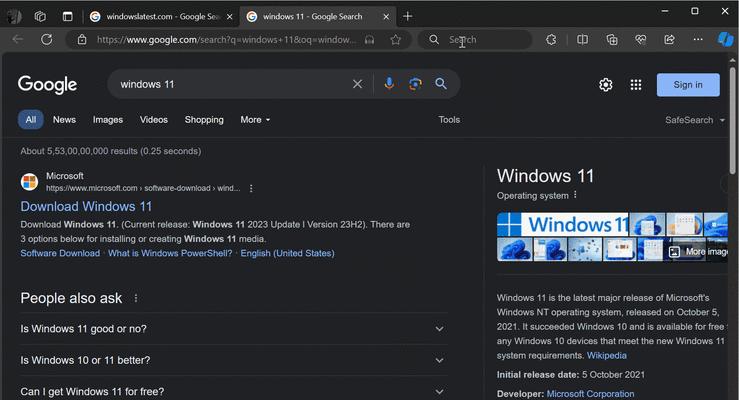The height and width of the screenshot is (400, 739).
Task: Open Google apps grid
Action: (636, 85)
